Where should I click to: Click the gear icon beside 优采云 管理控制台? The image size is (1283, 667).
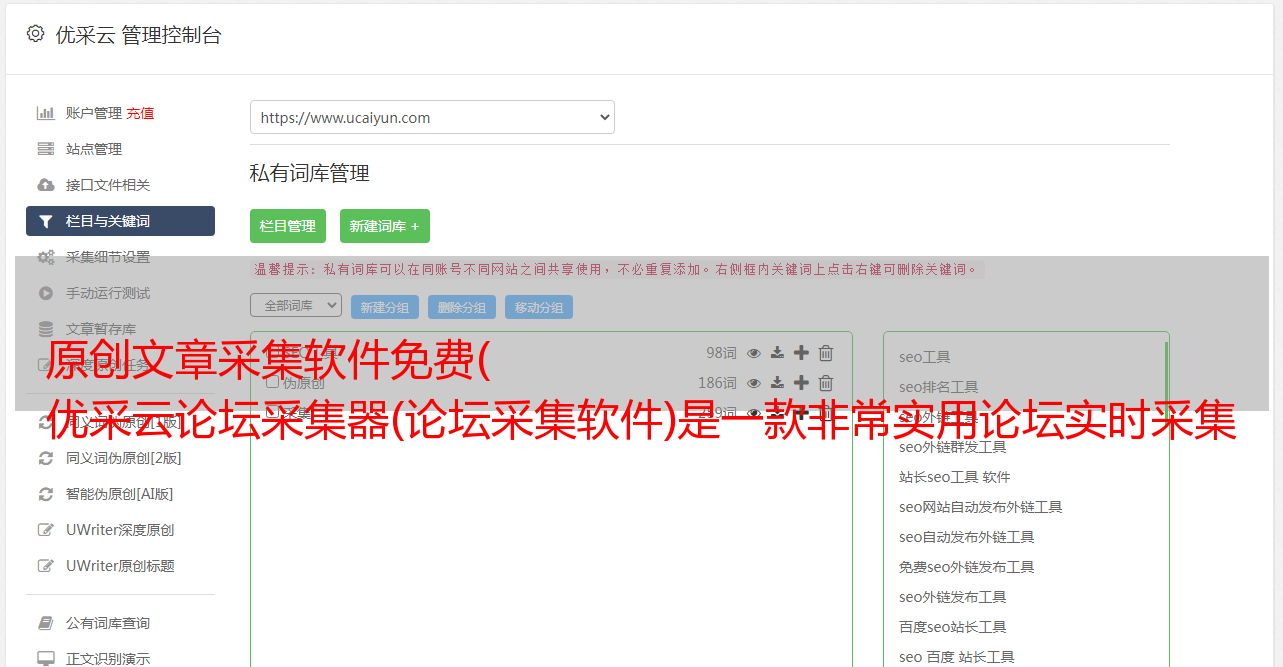[x=36, y=34]
